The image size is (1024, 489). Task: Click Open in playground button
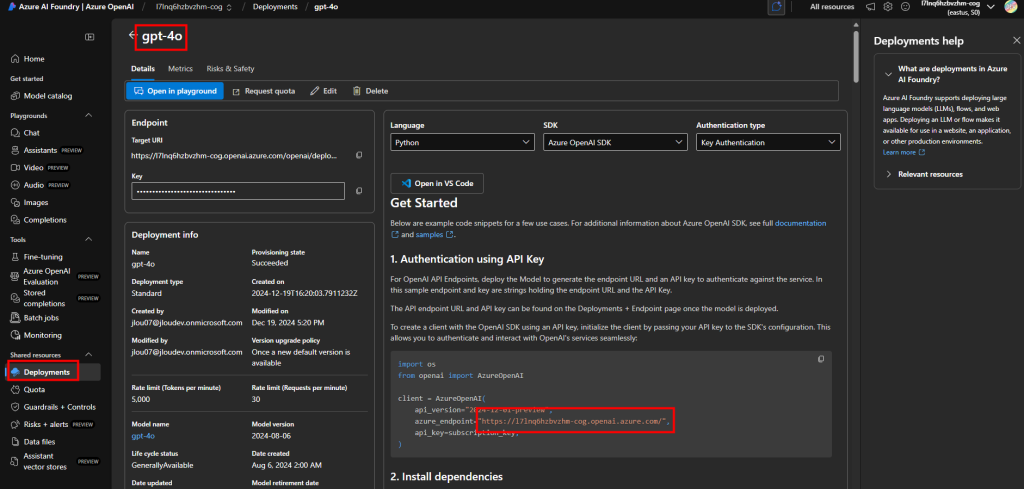pos(174,91)
